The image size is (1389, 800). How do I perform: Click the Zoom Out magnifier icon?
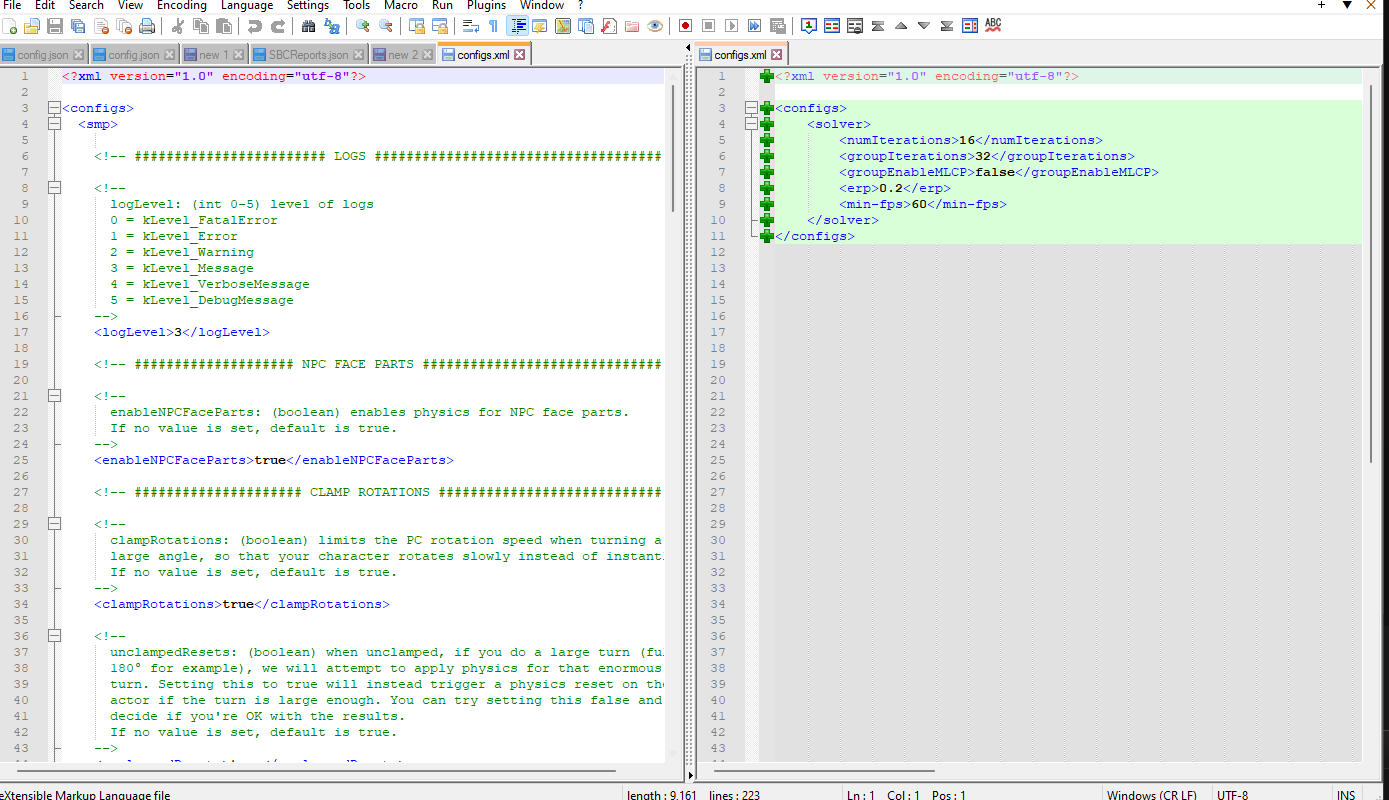pos(384,26)
